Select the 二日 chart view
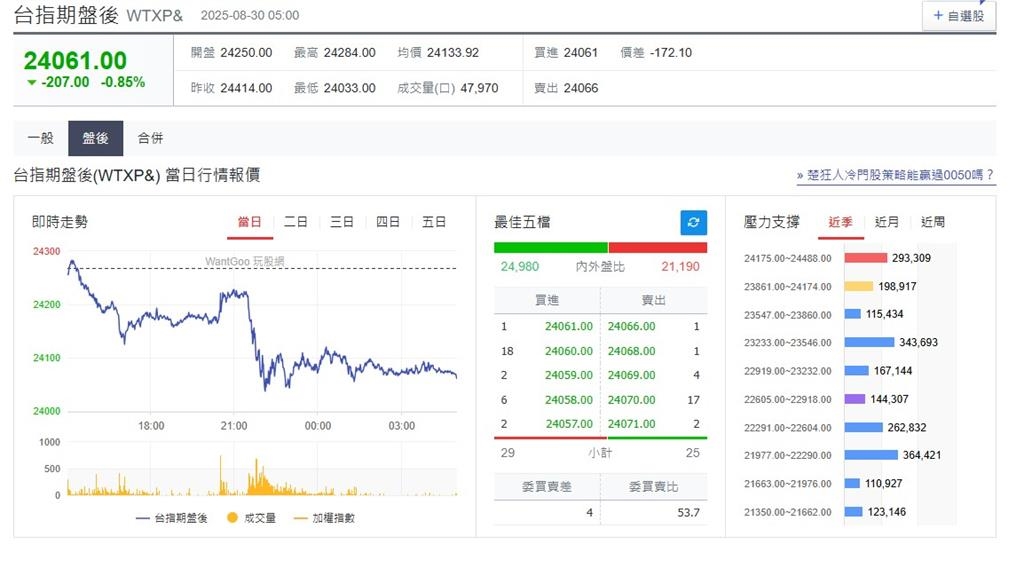Image resolution: width=1024 pixels, height=576 pixels. tap(295, 222)
